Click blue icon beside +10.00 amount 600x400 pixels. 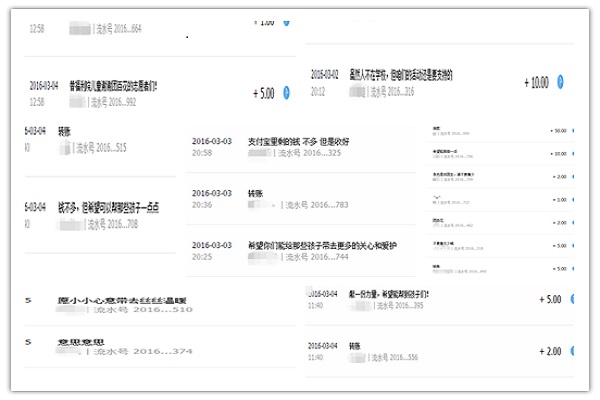pyautogui.click(x=561, y=82)
